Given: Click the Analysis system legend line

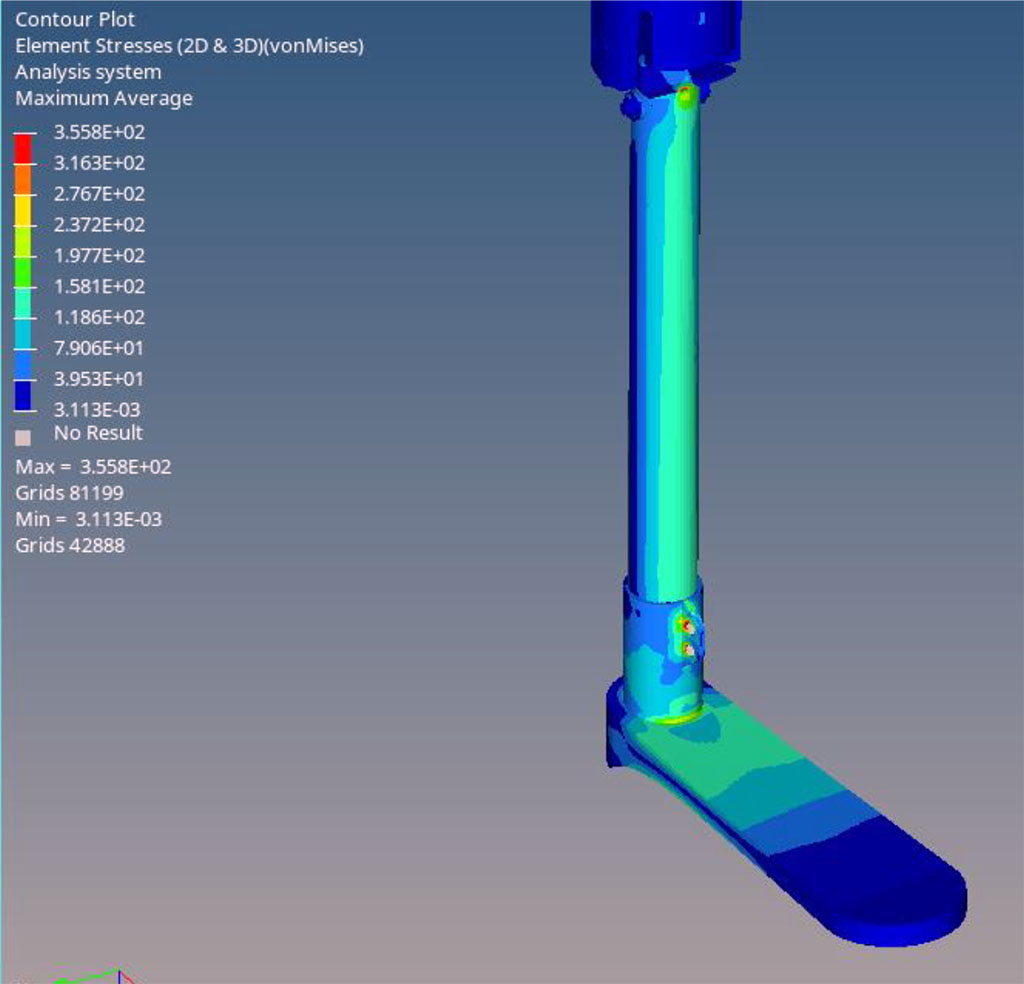Looking at the screenshot, I should tap(88, 72).
